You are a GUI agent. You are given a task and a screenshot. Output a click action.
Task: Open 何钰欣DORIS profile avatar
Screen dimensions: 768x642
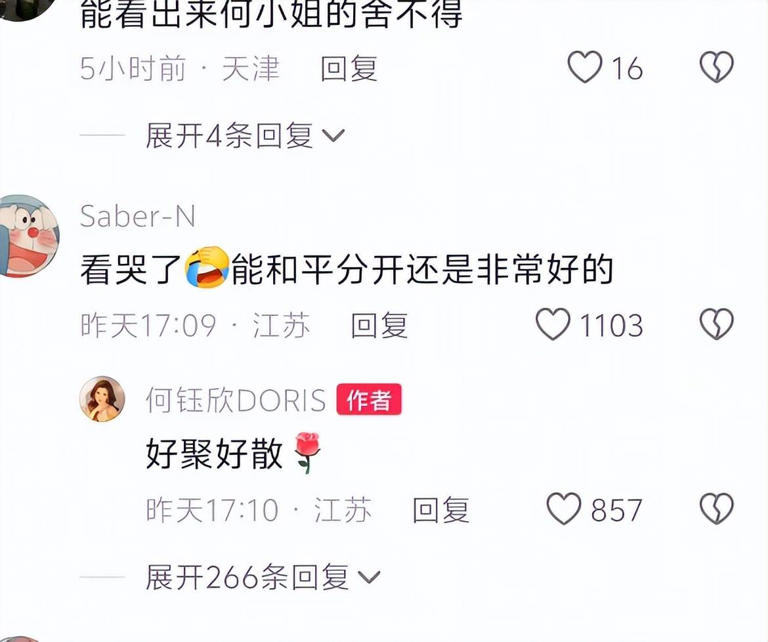coord(102,399)
